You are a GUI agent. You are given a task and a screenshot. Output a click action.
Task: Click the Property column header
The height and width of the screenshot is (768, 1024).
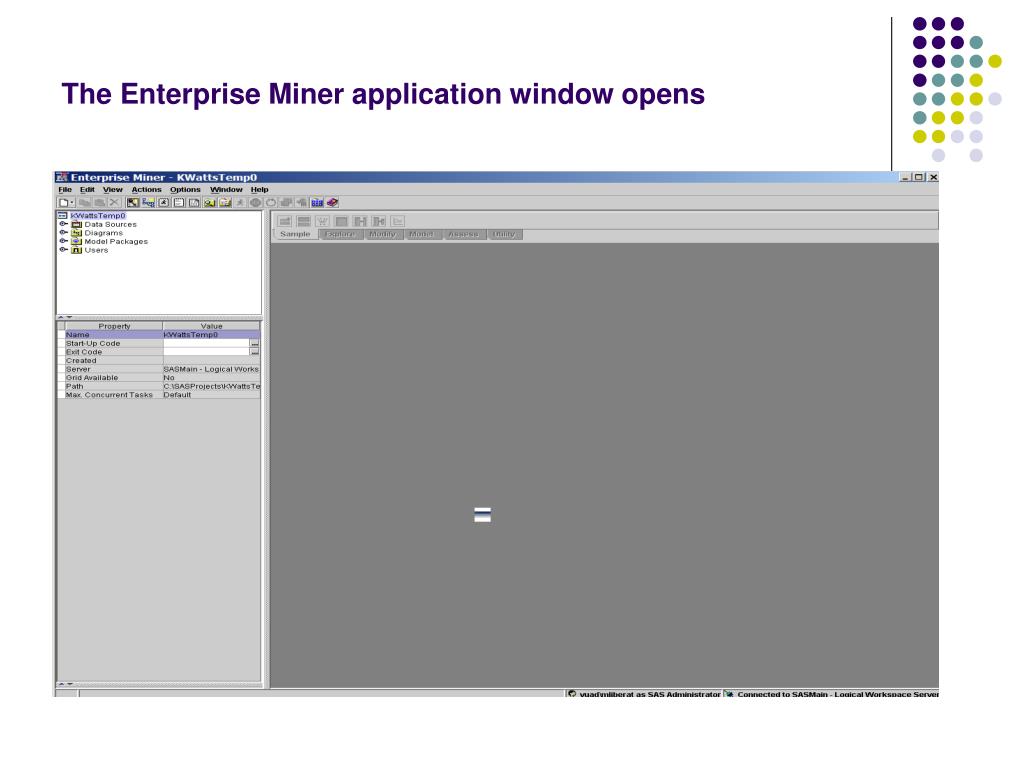point(114,325)
